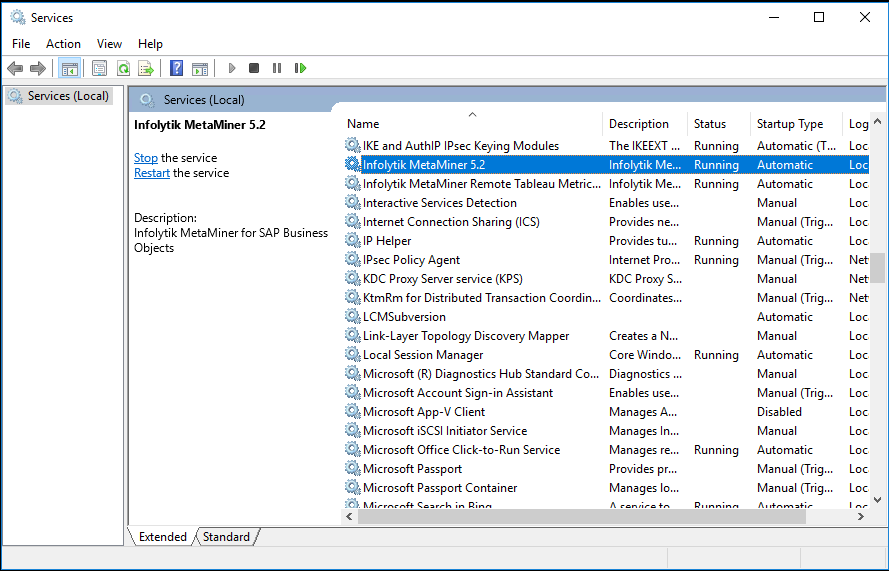The width and height of the screenshot is (889, 571).
Task: Click gear icon of Microsoft App-V Client
Action: pyautogui.click(x=353, y=411)
